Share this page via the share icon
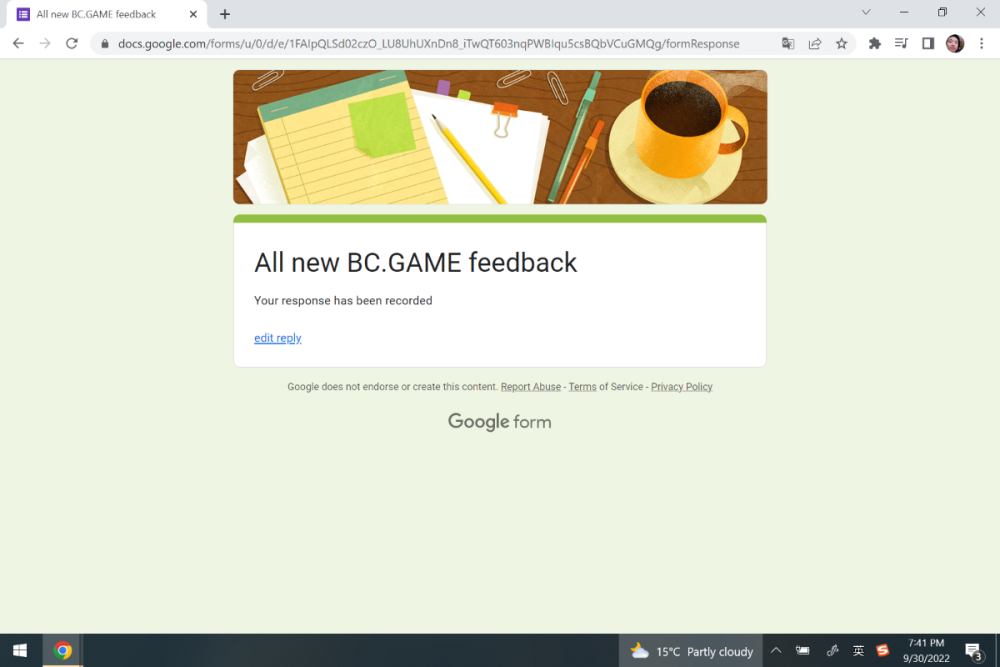The height and width of the screenshot is (667, 1000). (x=814, y=44)
